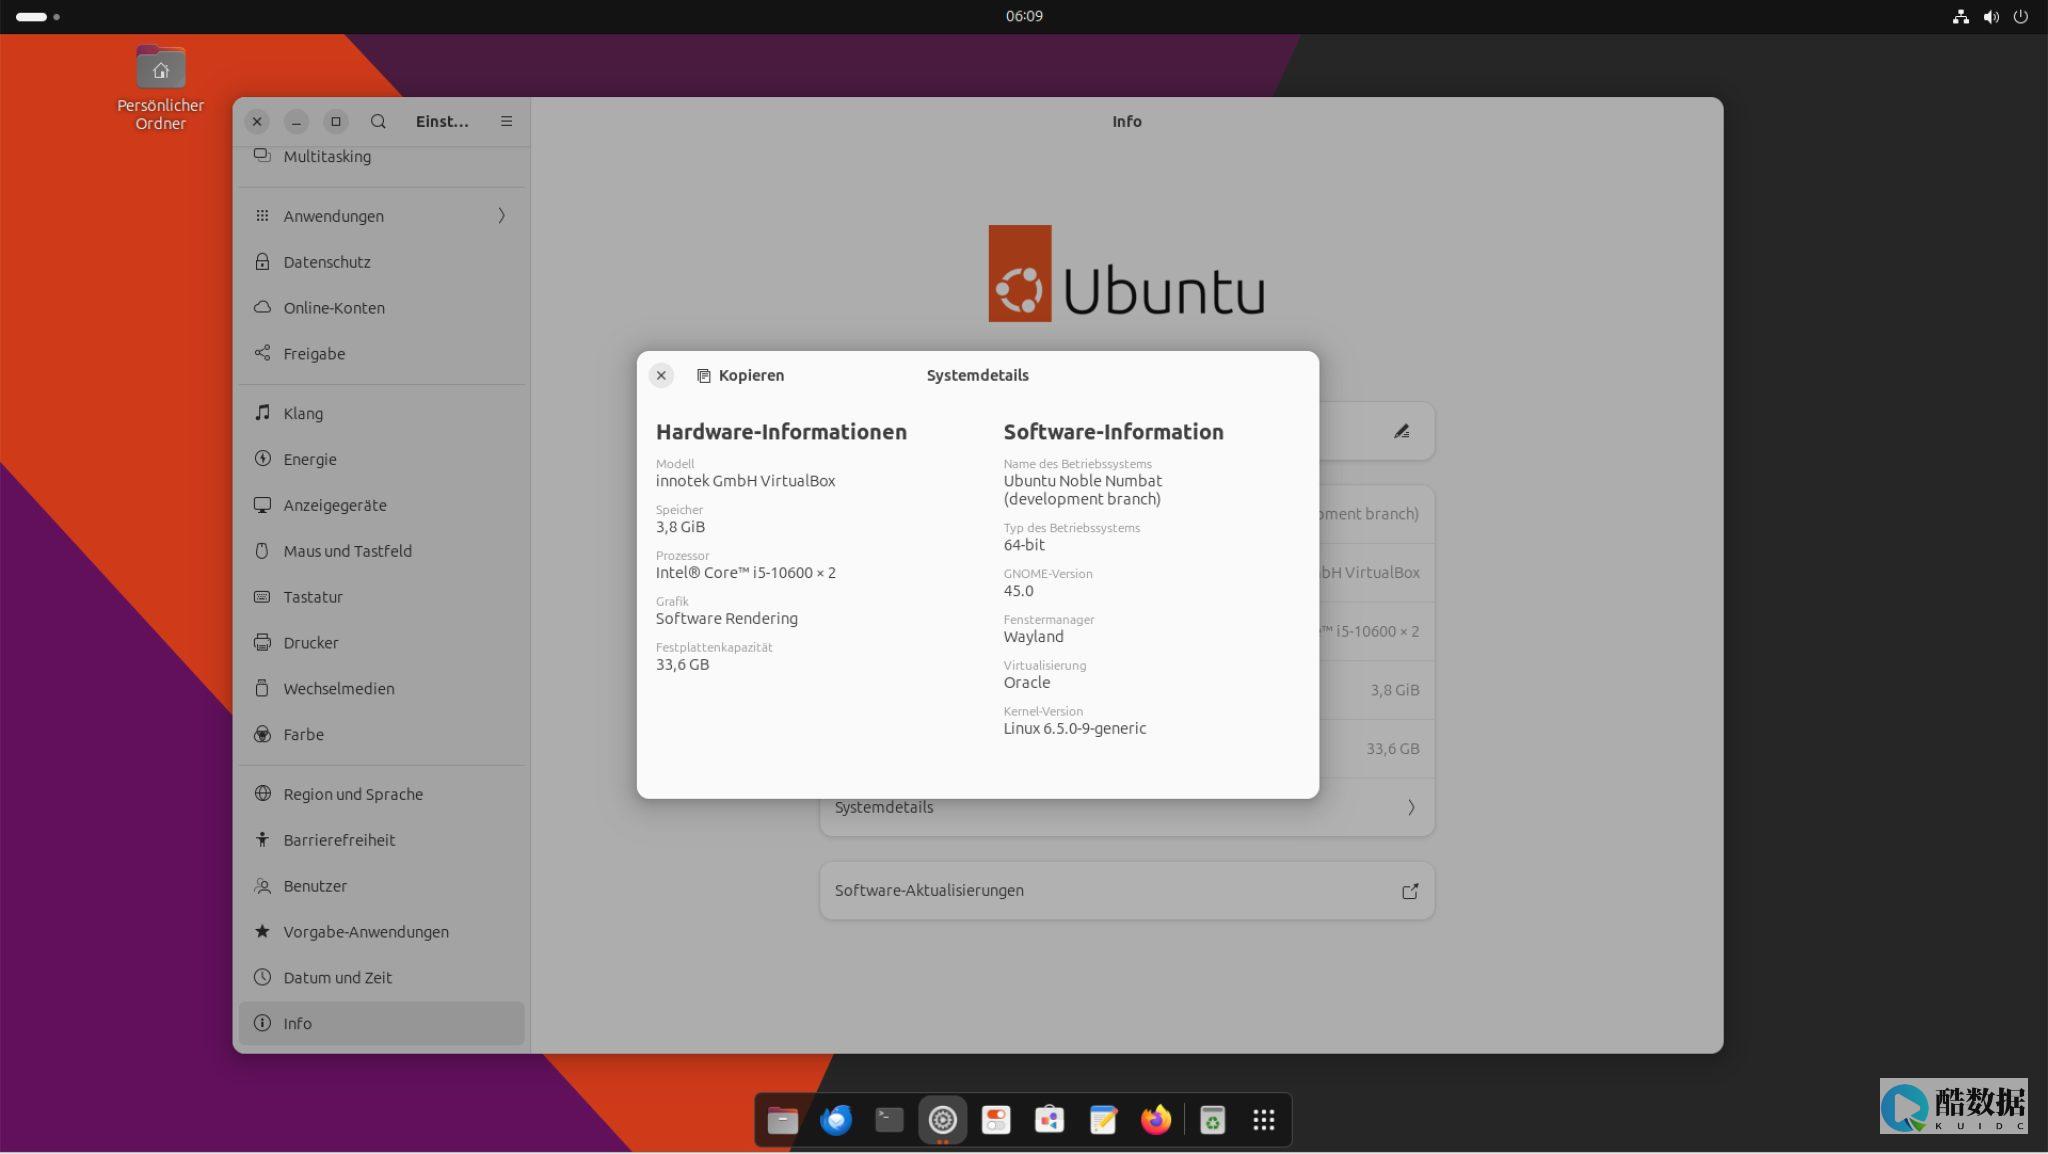Select the Klang music note icon
The height and width of the screenshot is (1154, 2048).
pos(262,413)
